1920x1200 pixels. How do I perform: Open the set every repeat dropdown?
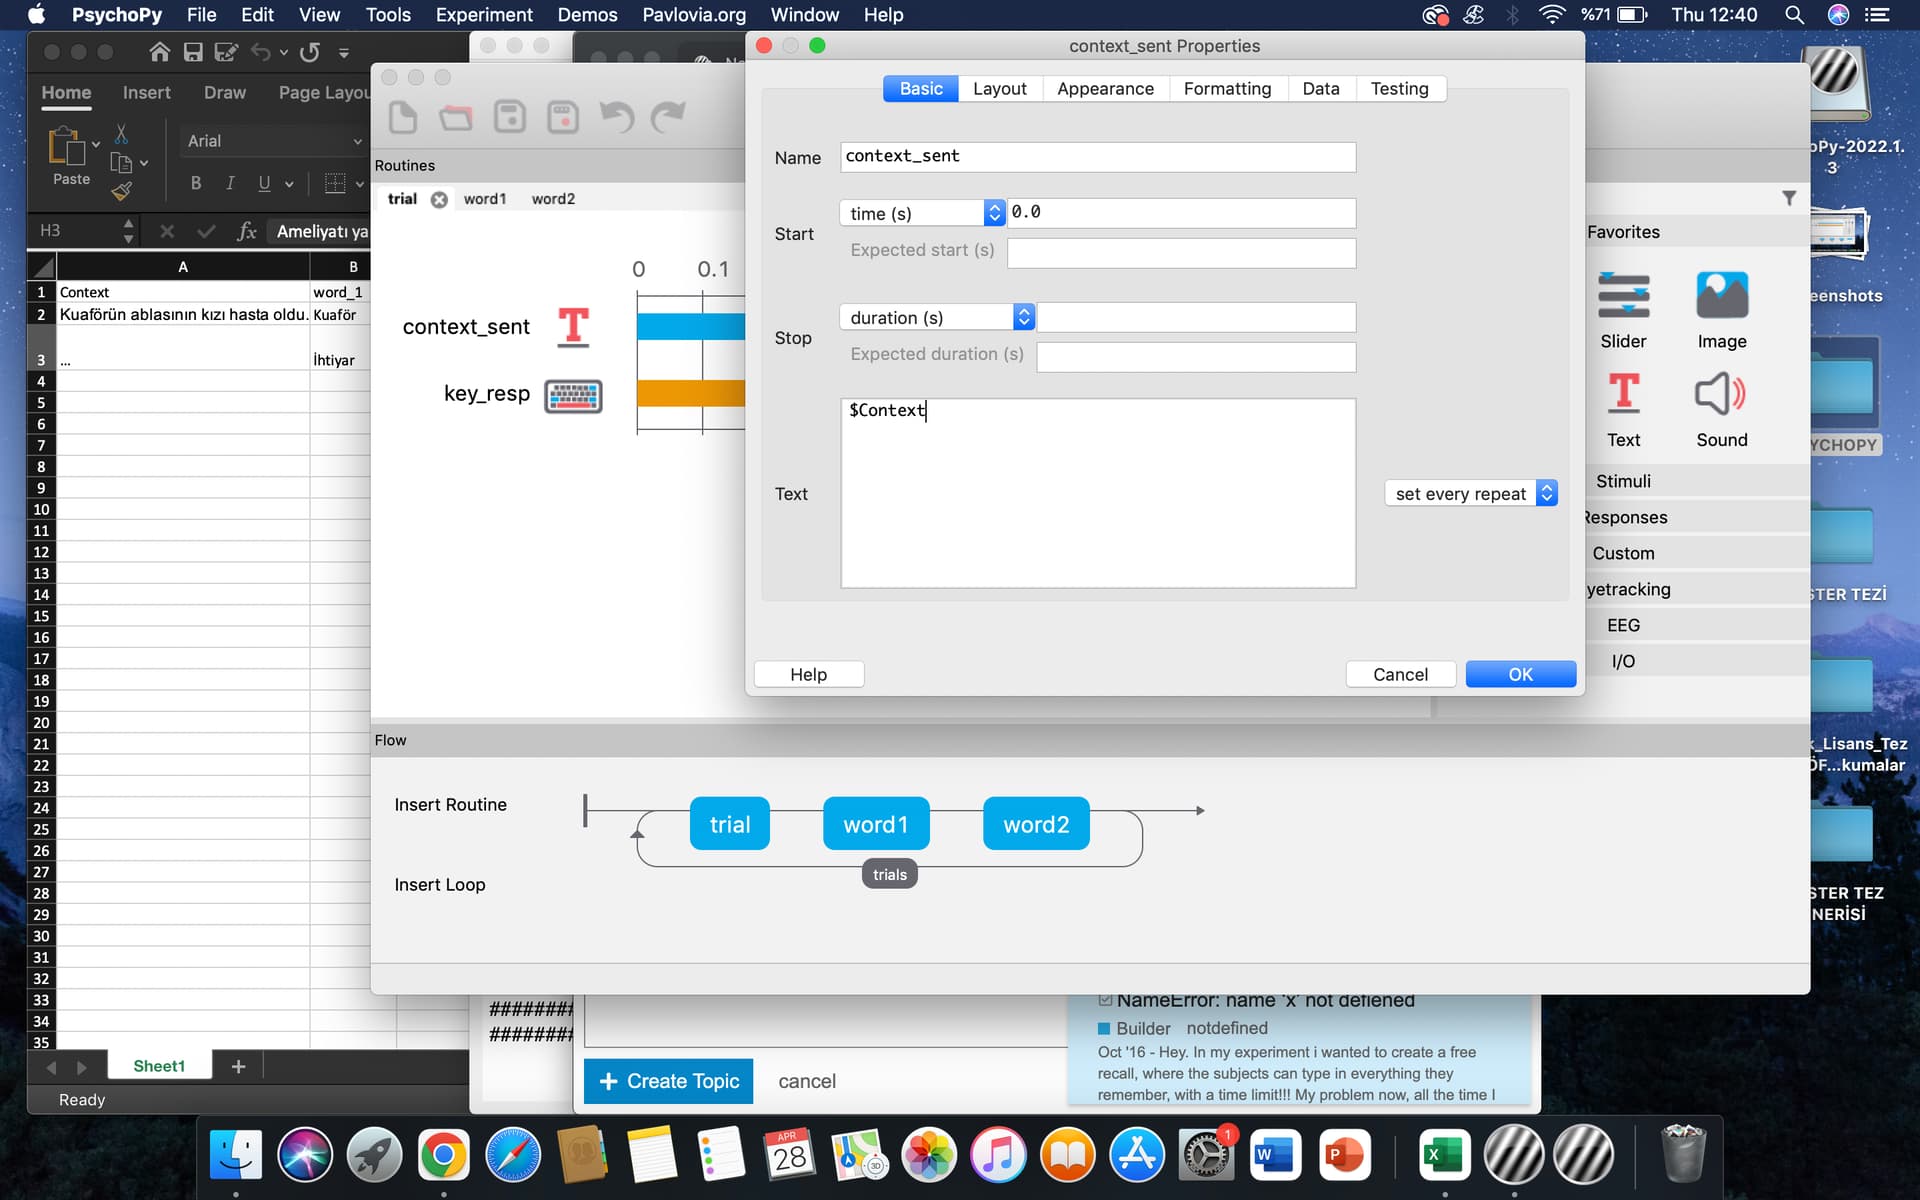[x=1471, y=493]
